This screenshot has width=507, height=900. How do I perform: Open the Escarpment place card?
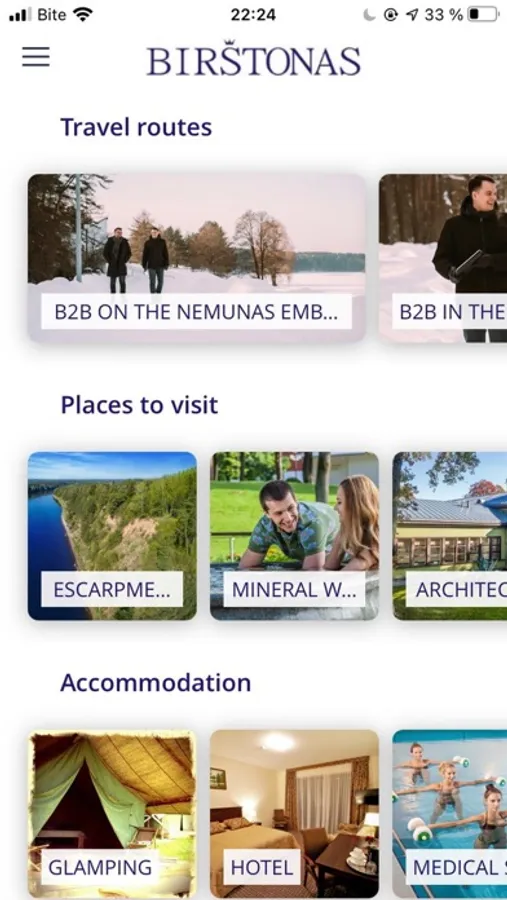[x=112, y=536]
